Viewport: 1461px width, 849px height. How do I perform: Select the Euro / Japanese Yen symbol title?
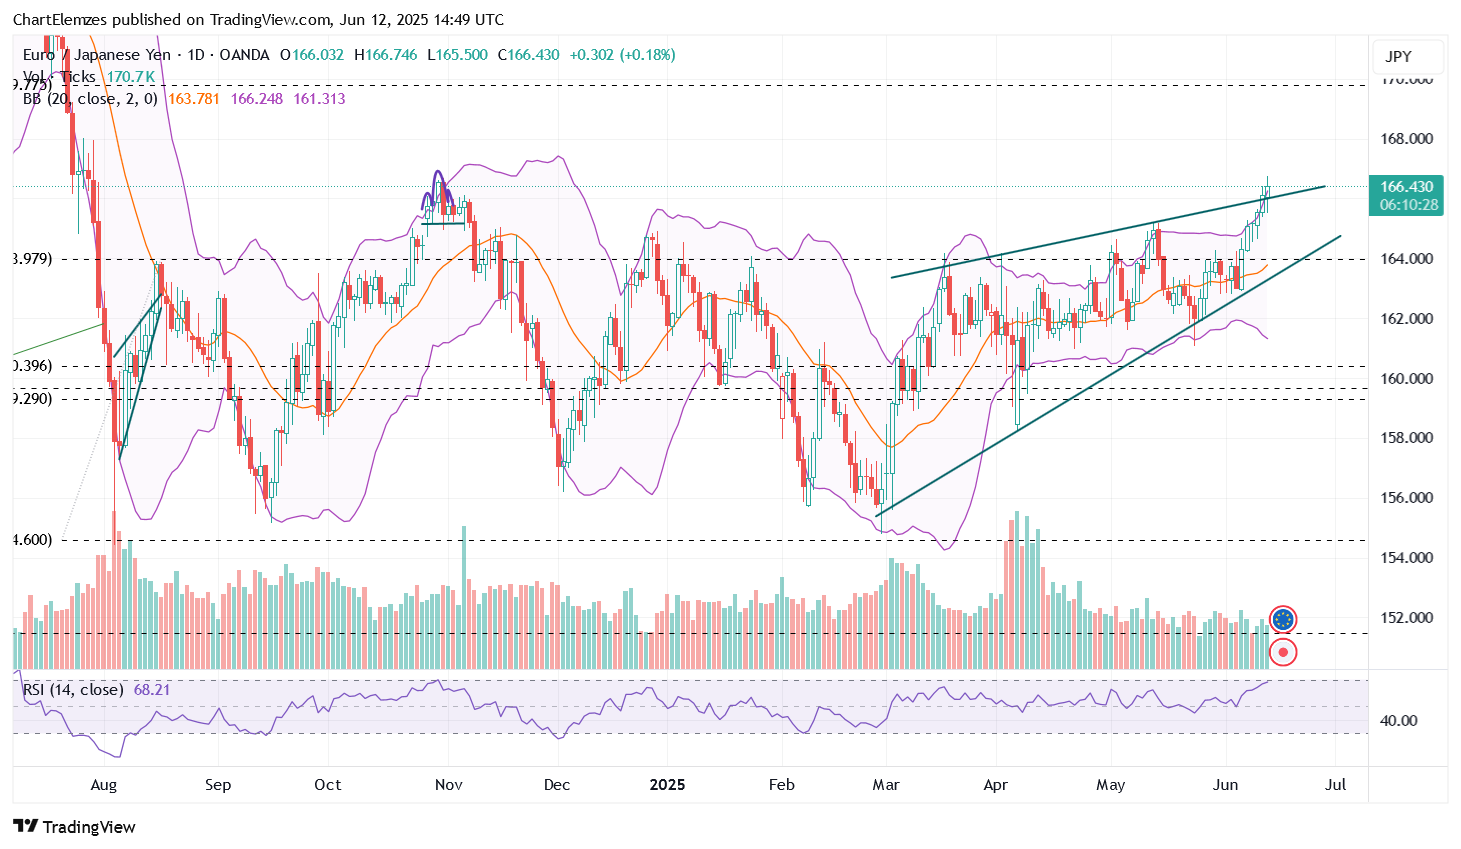[x=97, y=55]
